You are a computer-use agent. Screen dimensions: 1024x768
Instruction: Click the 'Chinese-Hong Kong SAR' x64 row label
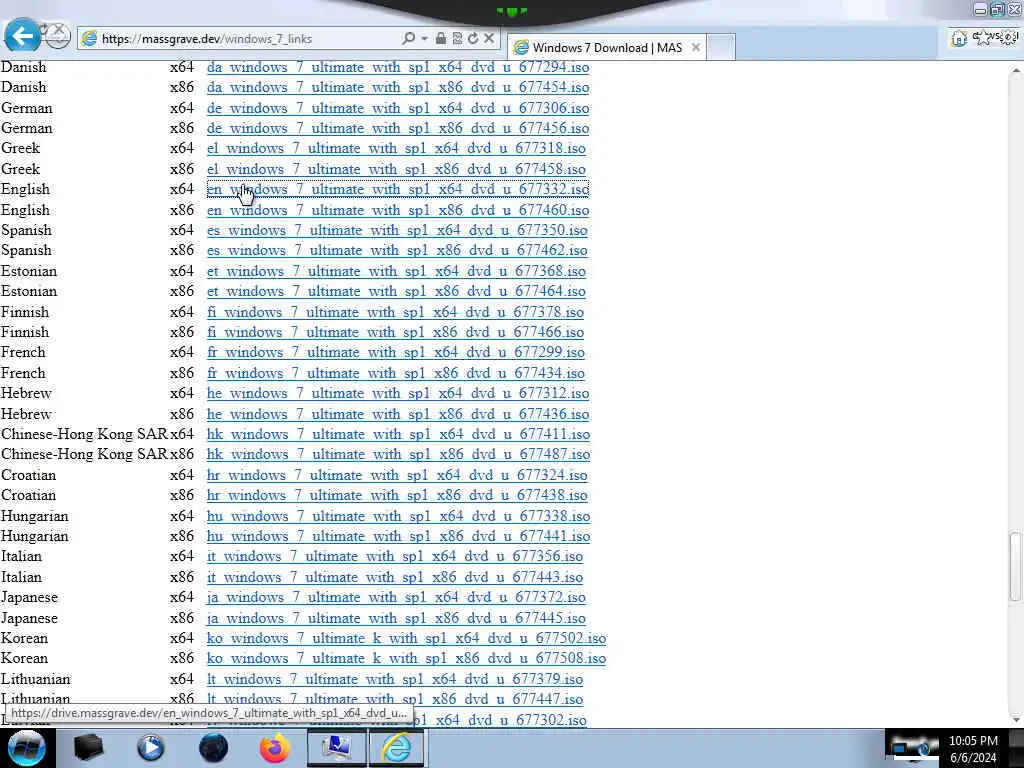tap(84, 434)
